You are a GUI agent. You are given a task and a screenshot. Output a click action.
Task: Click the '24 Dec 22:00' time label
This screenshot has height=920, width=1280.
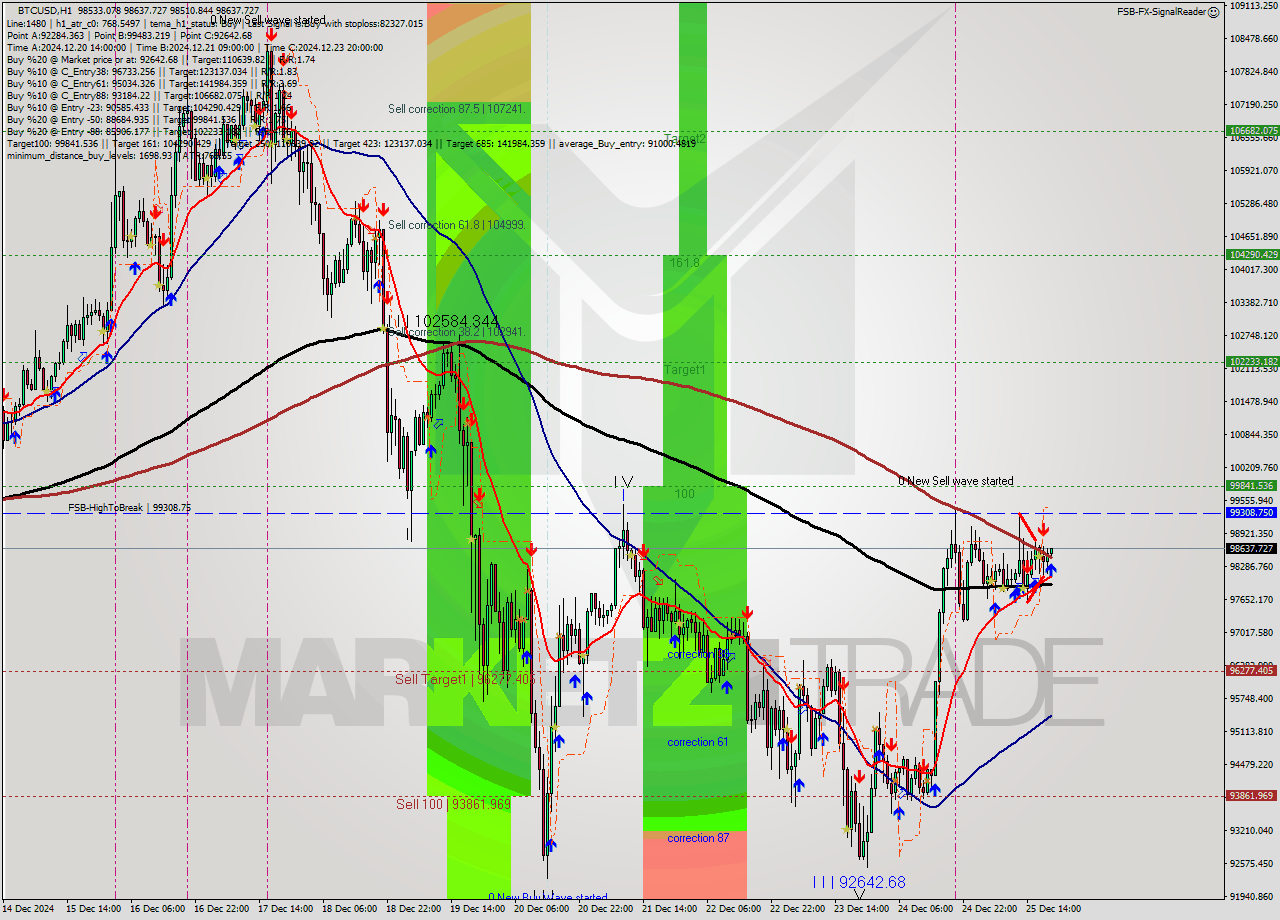[x=991, y=909]
